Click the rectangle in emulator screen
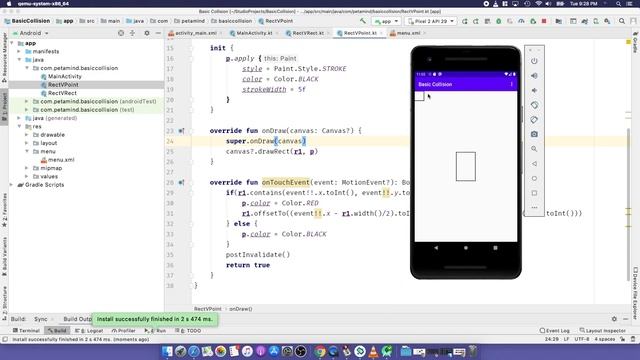Screen dimensions: 640x360 (x=466, y=167)
